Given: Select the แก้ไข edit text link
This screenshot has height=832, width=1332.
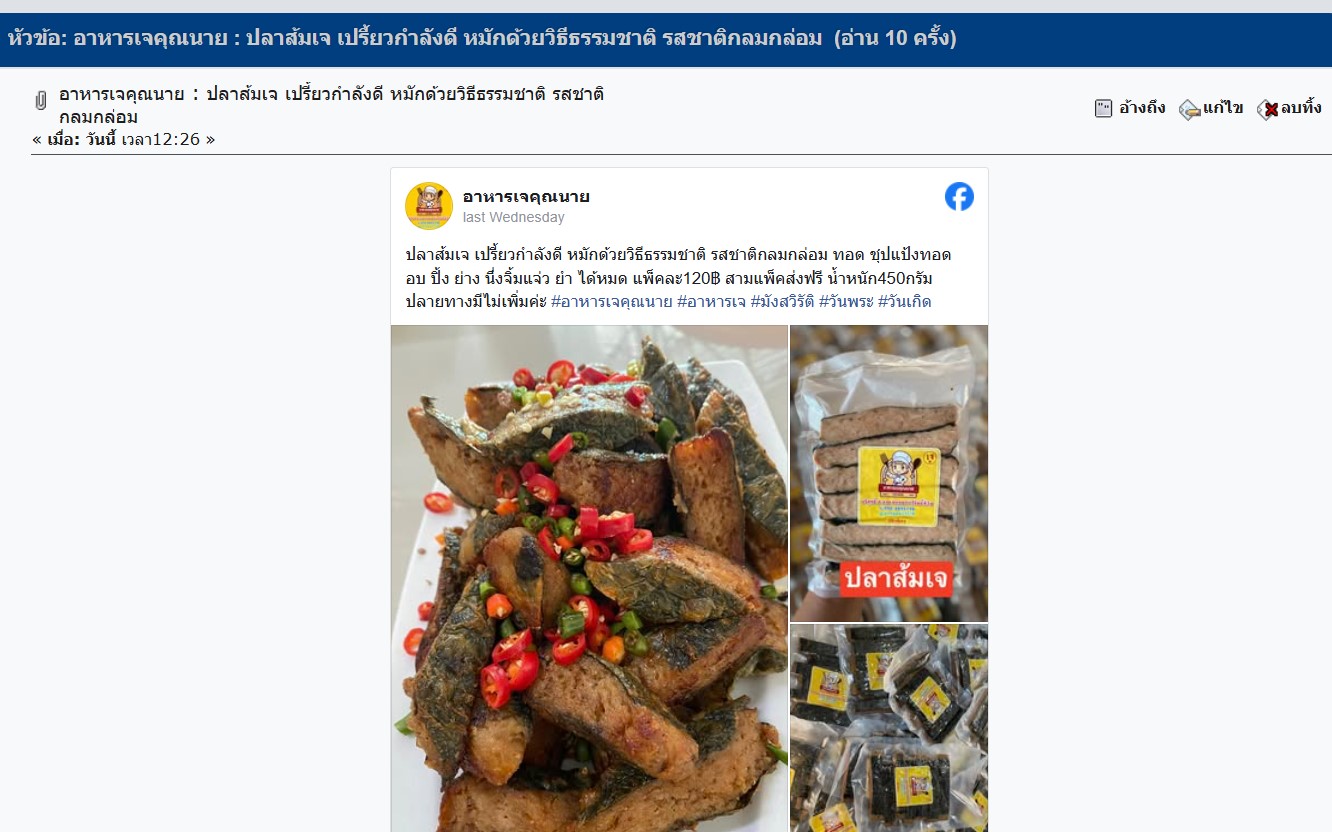Looking at the screenshot, I should [x=1223, y=108].
